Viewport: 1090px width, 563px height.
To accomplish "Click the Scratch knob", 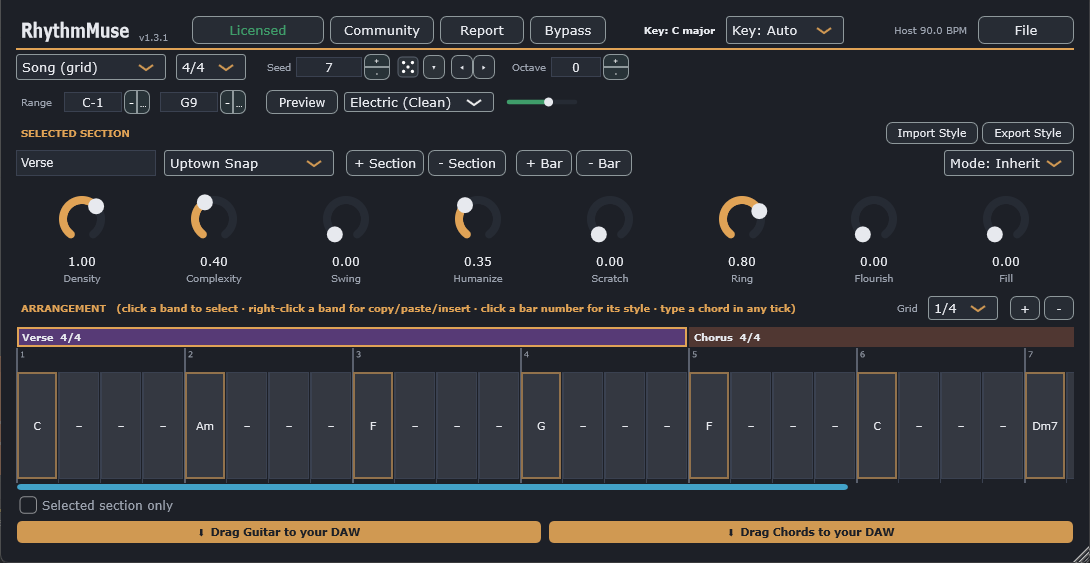I will tap(610, 218).
